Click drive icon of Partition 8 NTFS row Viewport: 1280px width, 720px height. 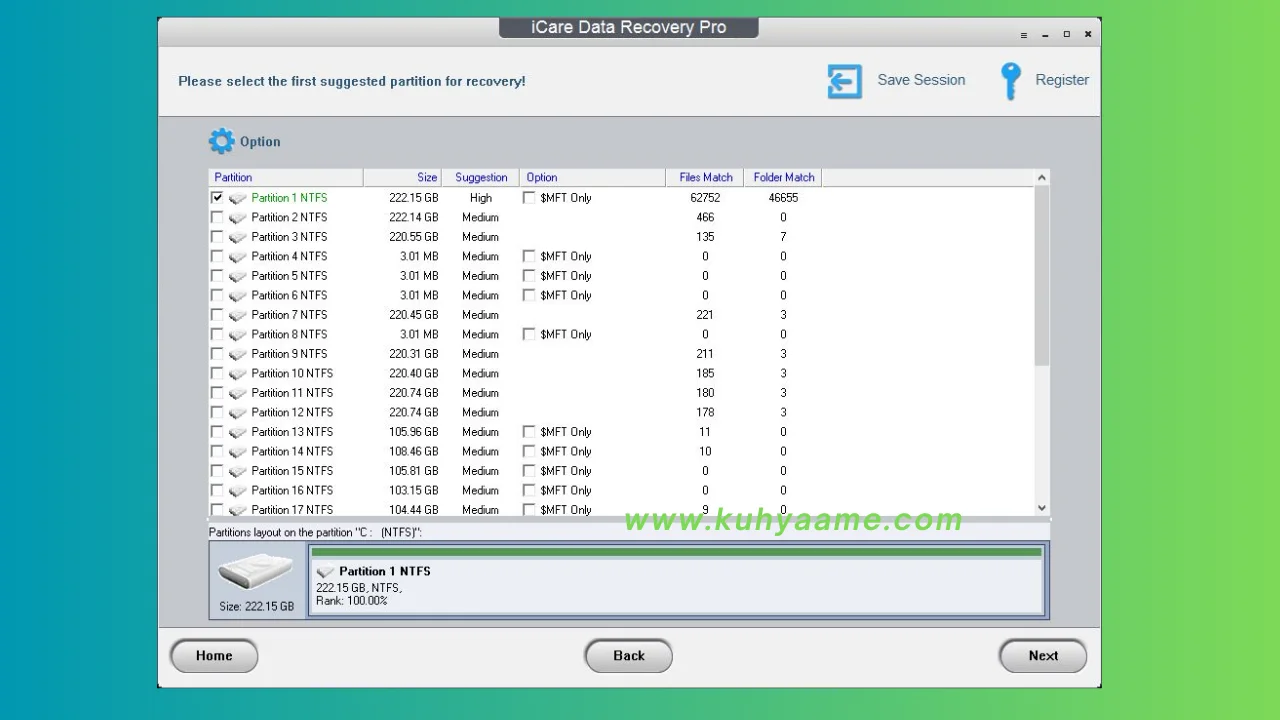coord(237,335)
